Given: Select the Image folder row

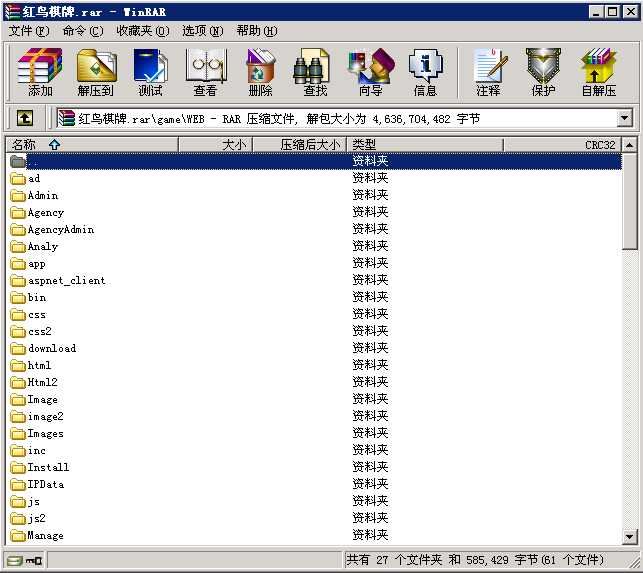Looking at the screenshot, I should point(315,400).
